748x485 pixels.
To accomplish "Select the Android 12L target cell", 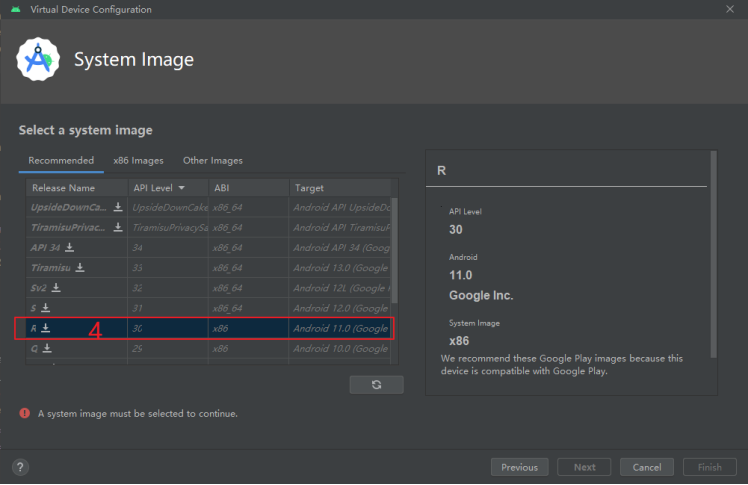I will pos(340,288).
